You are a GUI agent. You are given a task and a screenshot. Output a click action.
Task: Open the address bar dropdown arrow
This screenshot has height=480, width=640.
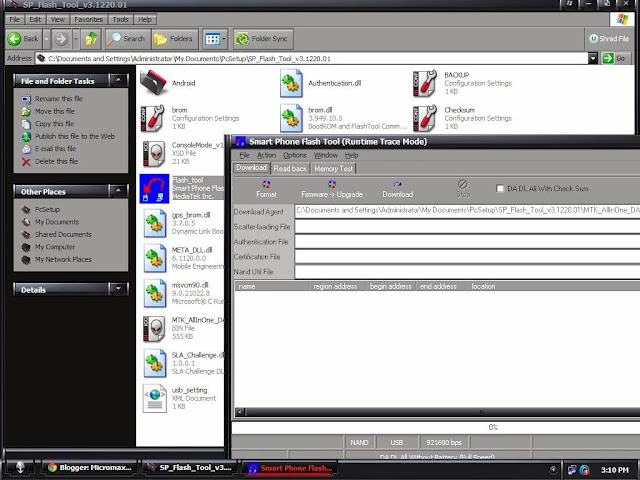point(593,58)
